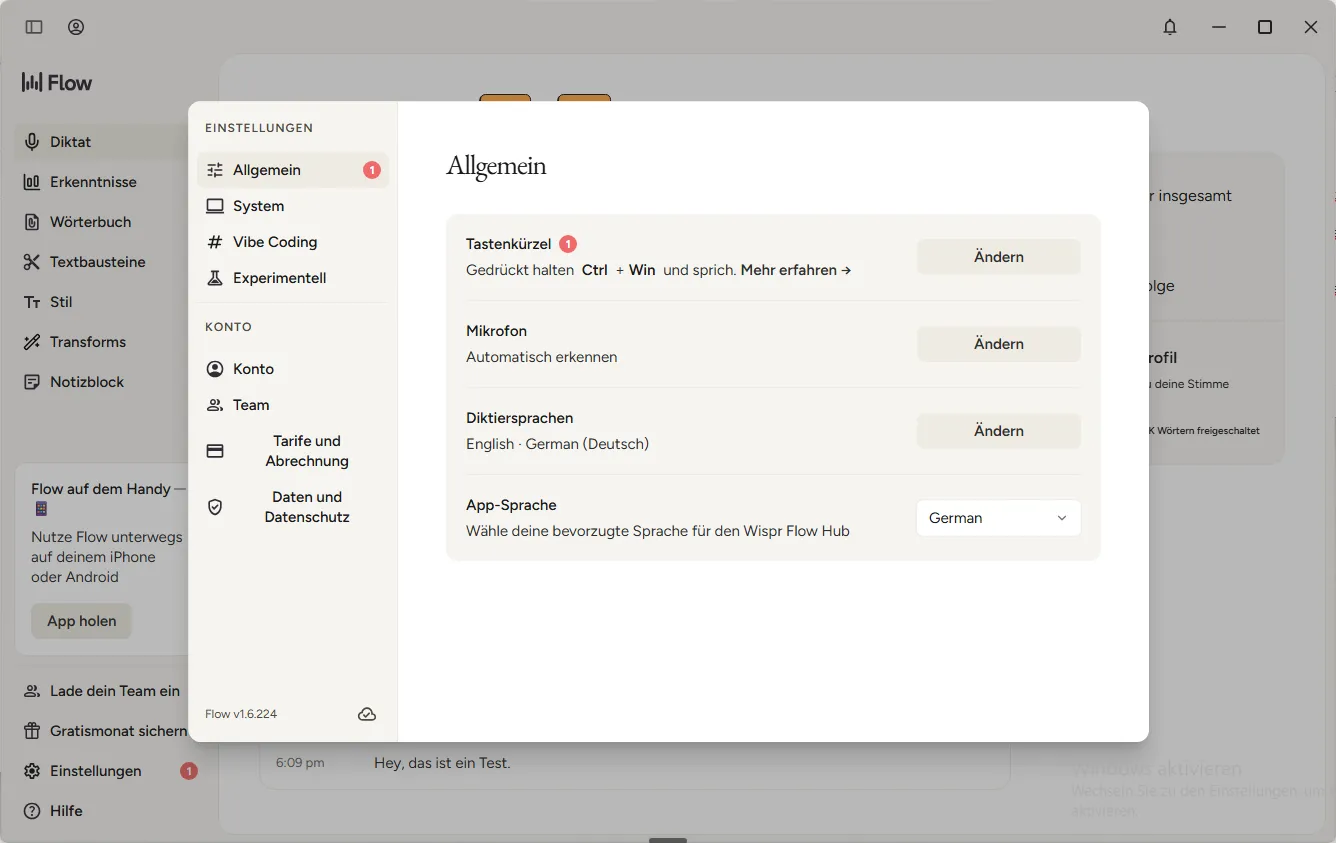Click the Flow logo in the sidebar
This screenshot has width=1336, height=843.
point(57,83)
